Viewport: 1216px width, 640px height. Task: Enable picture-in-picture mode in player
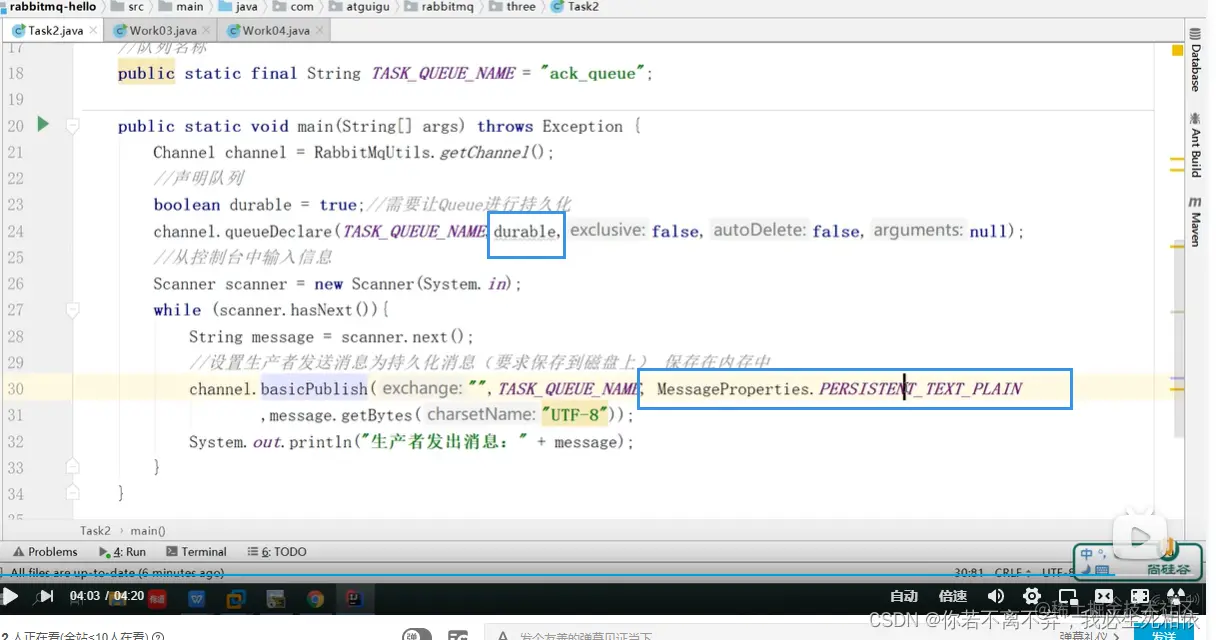point(1068,597)
